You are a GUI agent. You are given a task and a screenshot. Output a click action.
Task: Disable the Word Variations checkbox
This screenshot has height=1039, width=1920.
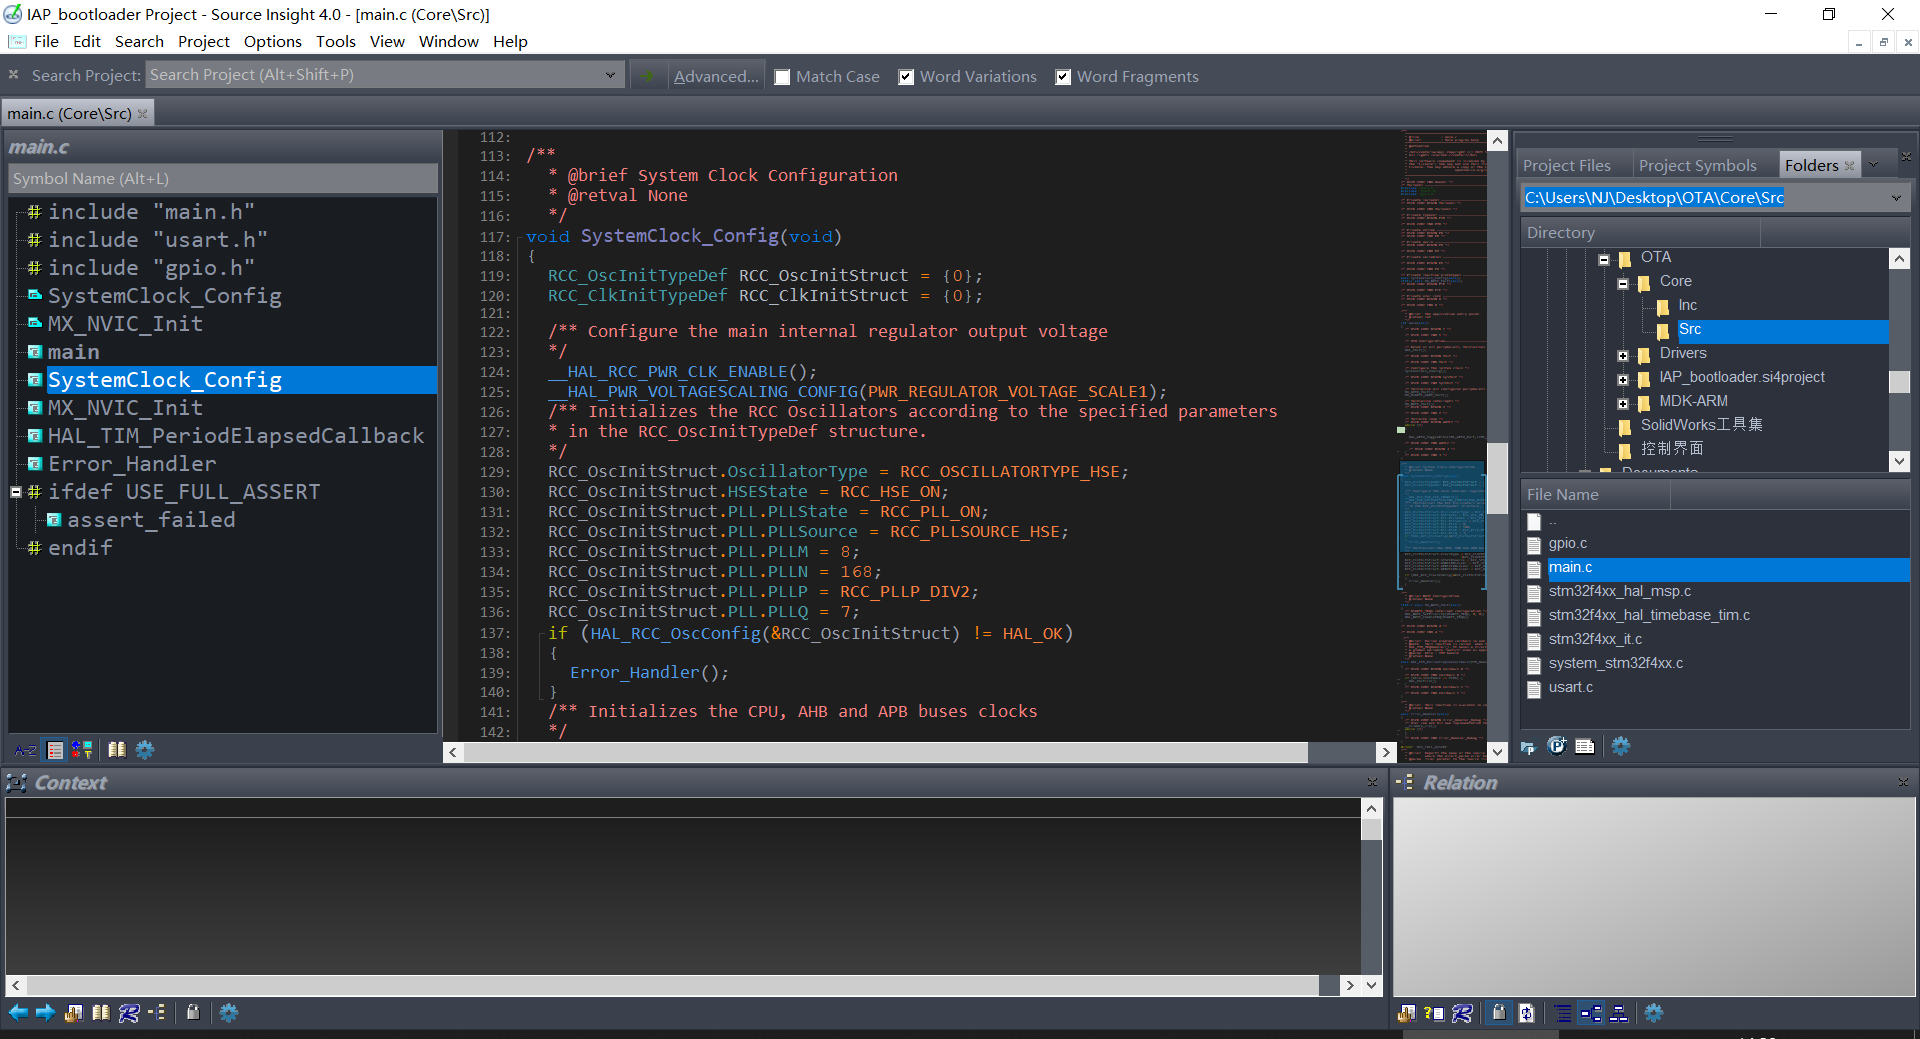click(x=906, y=76)
